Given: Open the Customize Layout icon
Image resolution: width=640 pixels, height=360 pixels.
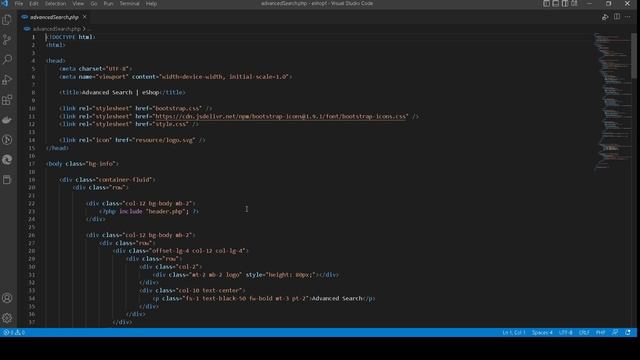Looking at the screenshot, I should tap(574, 3).
